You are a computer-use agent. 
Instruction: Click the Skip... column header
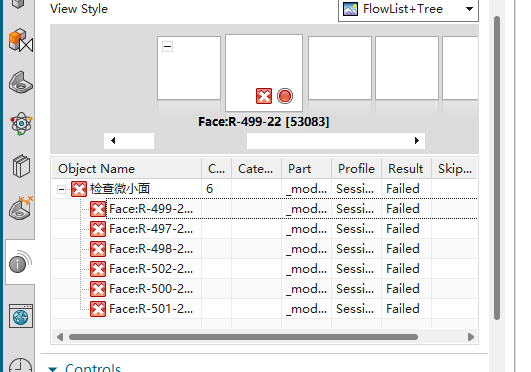[454, 169]
